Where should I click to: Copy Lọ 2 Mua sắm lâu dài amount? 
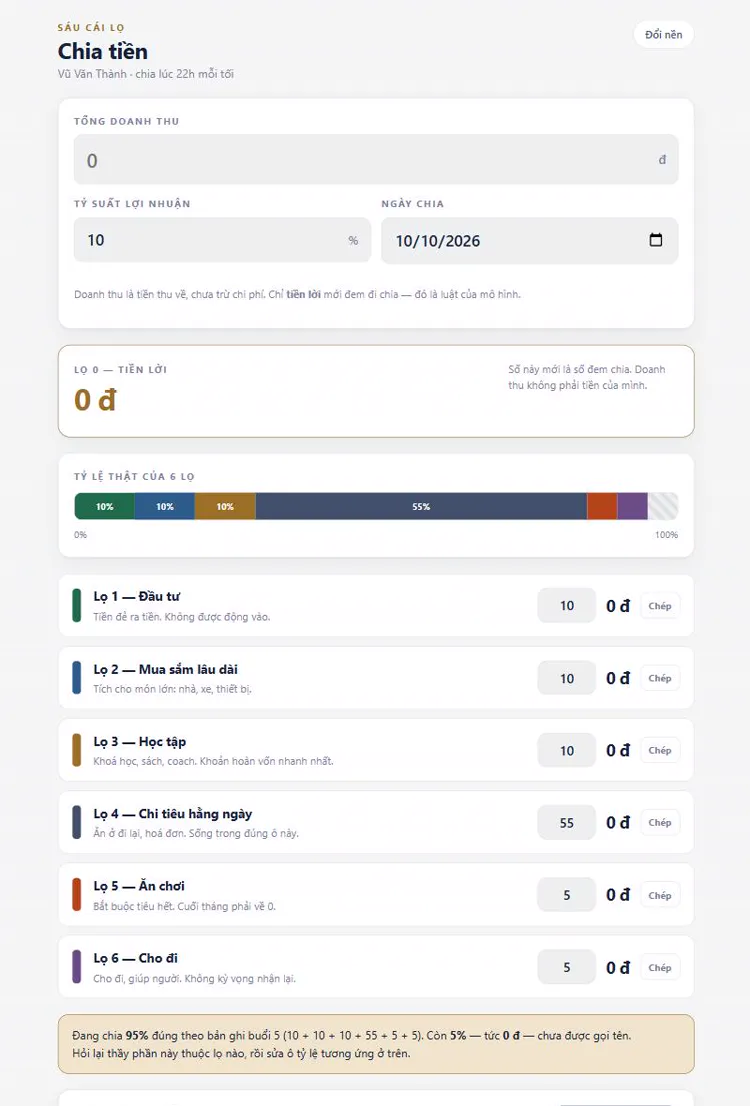click(x=660, y=678)
